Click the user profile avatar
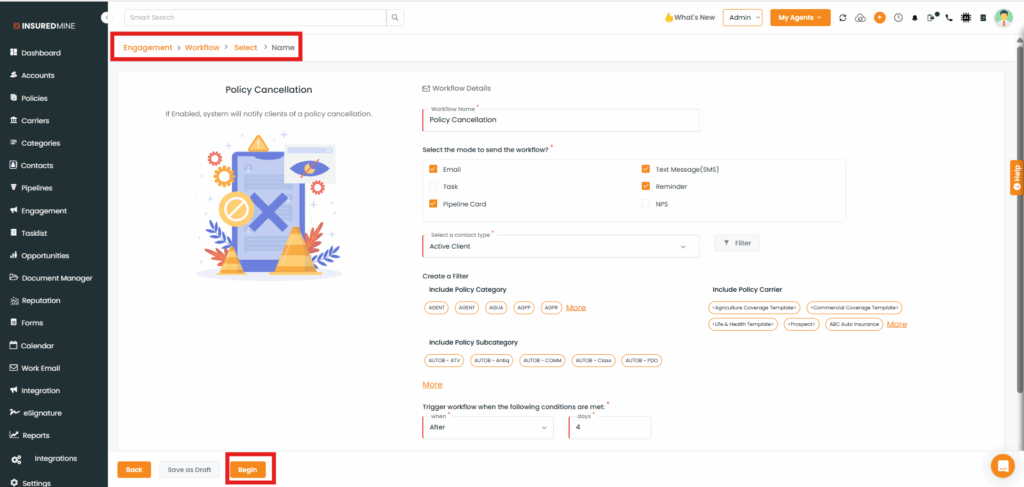 tap(1003, 17)
